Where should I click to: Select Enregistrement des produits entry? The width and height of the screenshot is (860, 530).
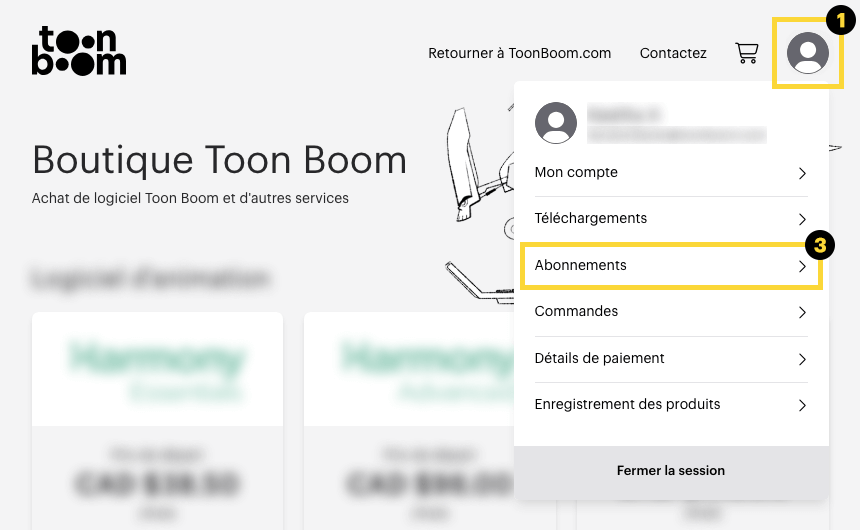(x=671, y=405)
